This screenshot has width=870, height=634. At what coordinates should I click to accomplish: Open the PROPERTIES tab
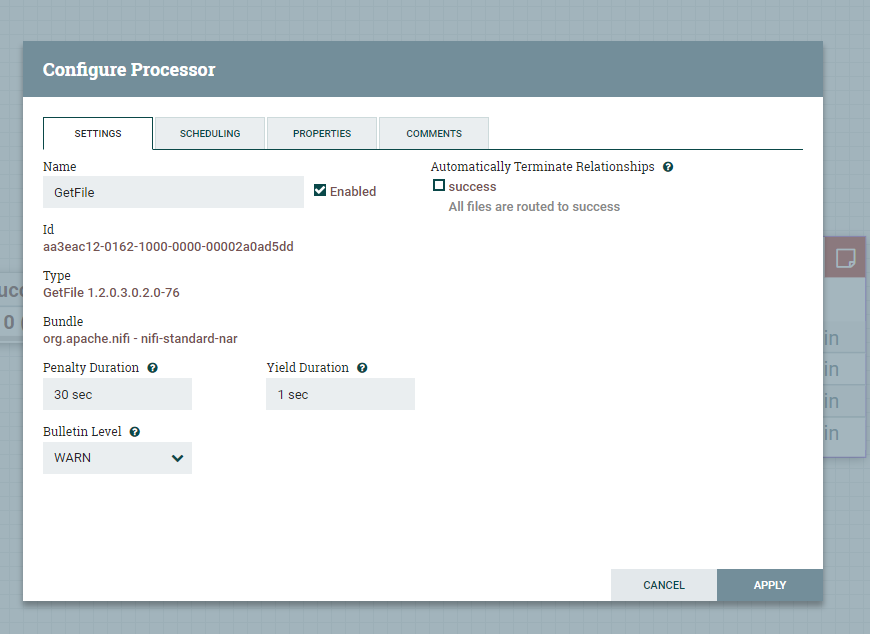(321, 133)
